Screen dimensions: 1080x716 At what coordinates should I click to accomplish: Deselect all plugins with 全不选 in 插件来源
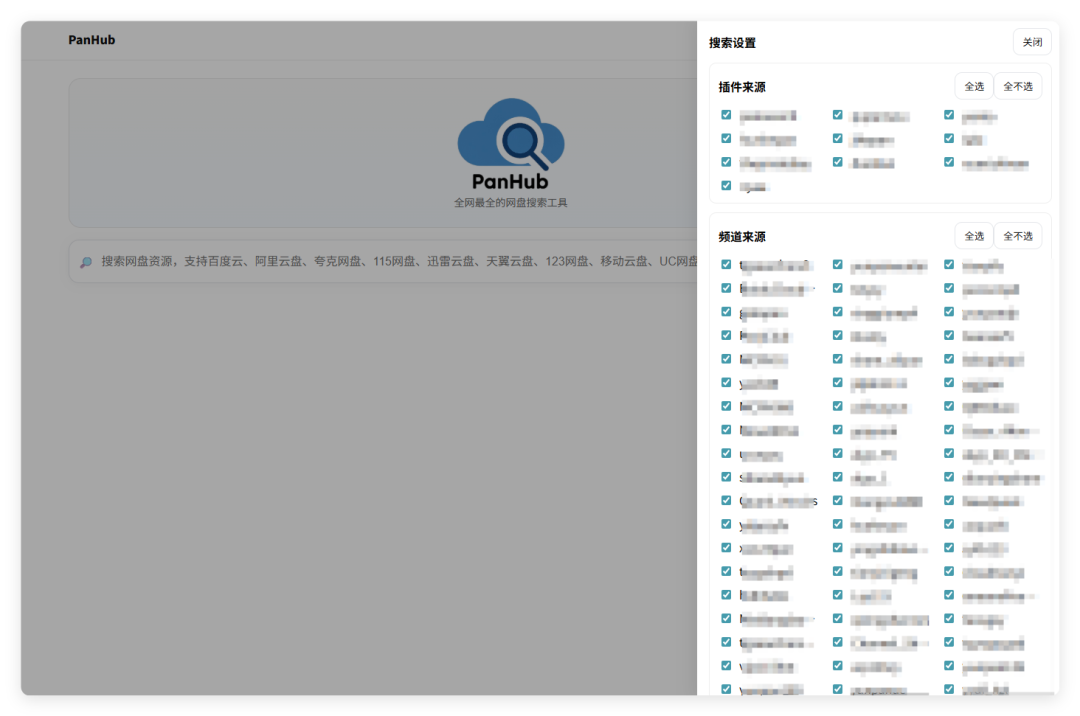(x=1017, y=87)
